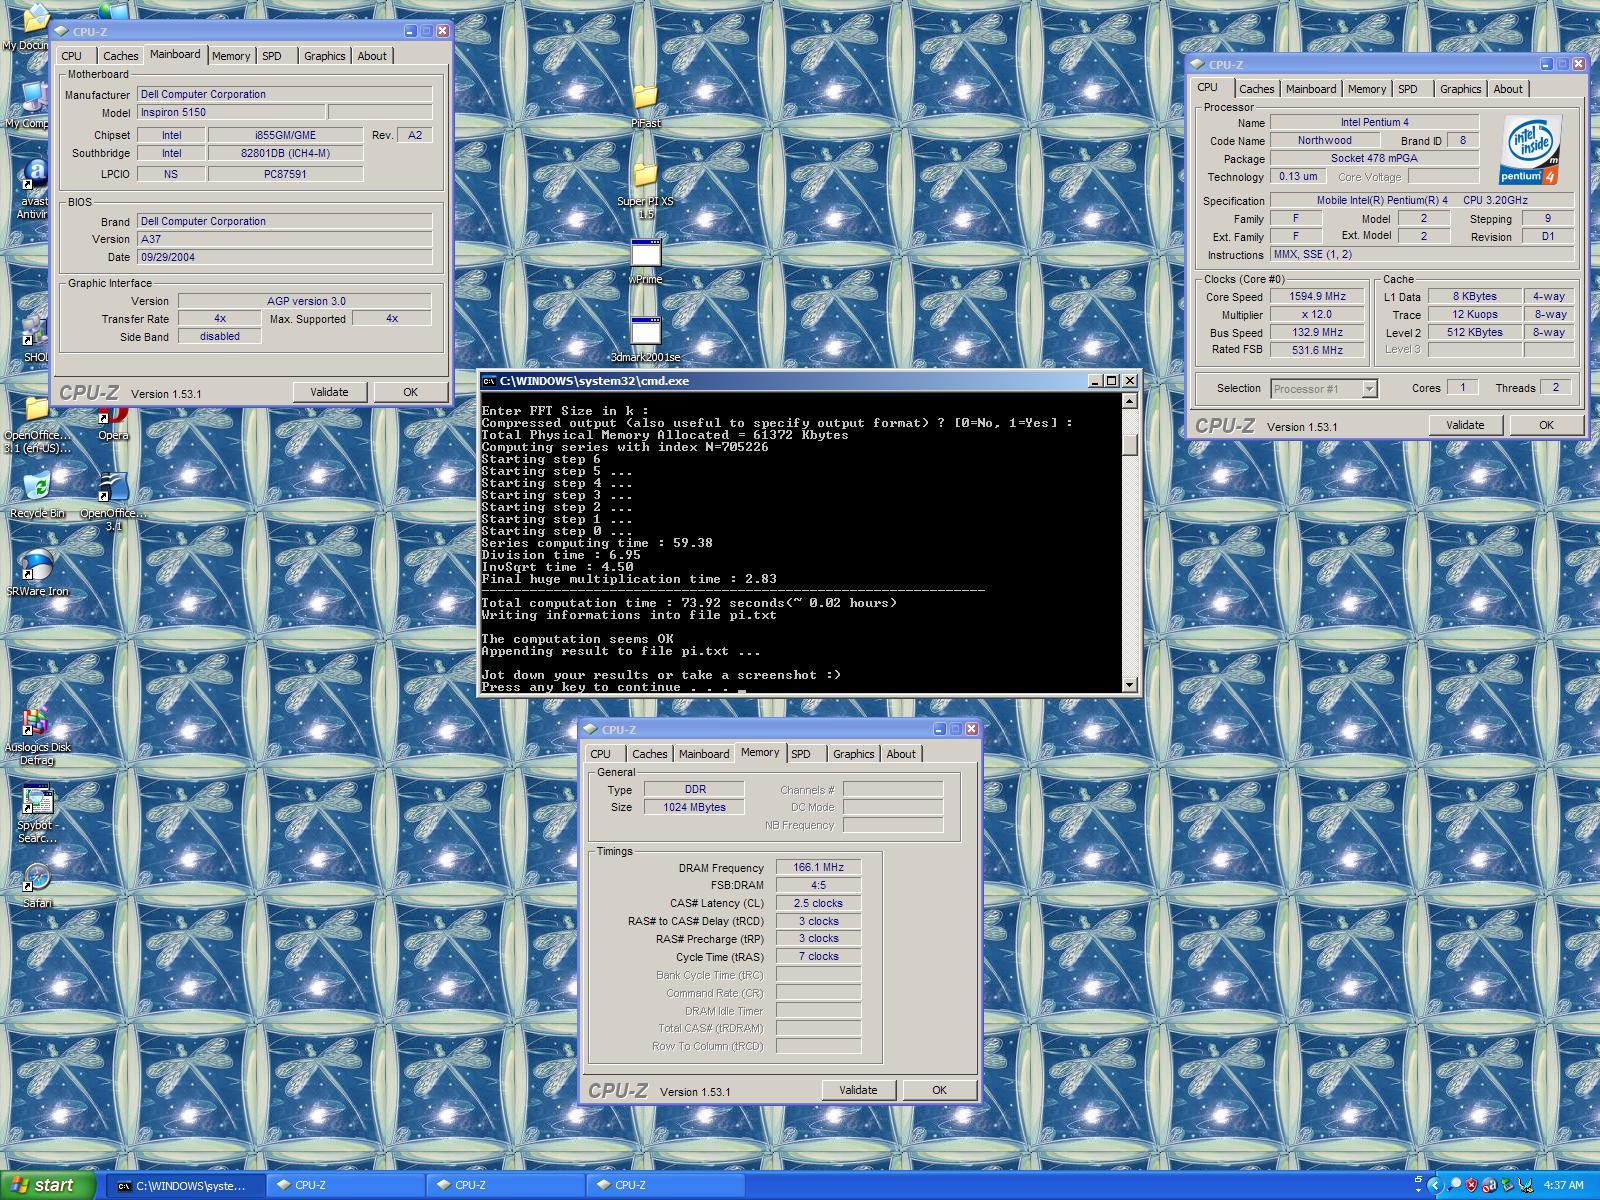Open the Processor #1 selection dropdown
The image size is (1600, 1200).
click(x=1370, y=389)
